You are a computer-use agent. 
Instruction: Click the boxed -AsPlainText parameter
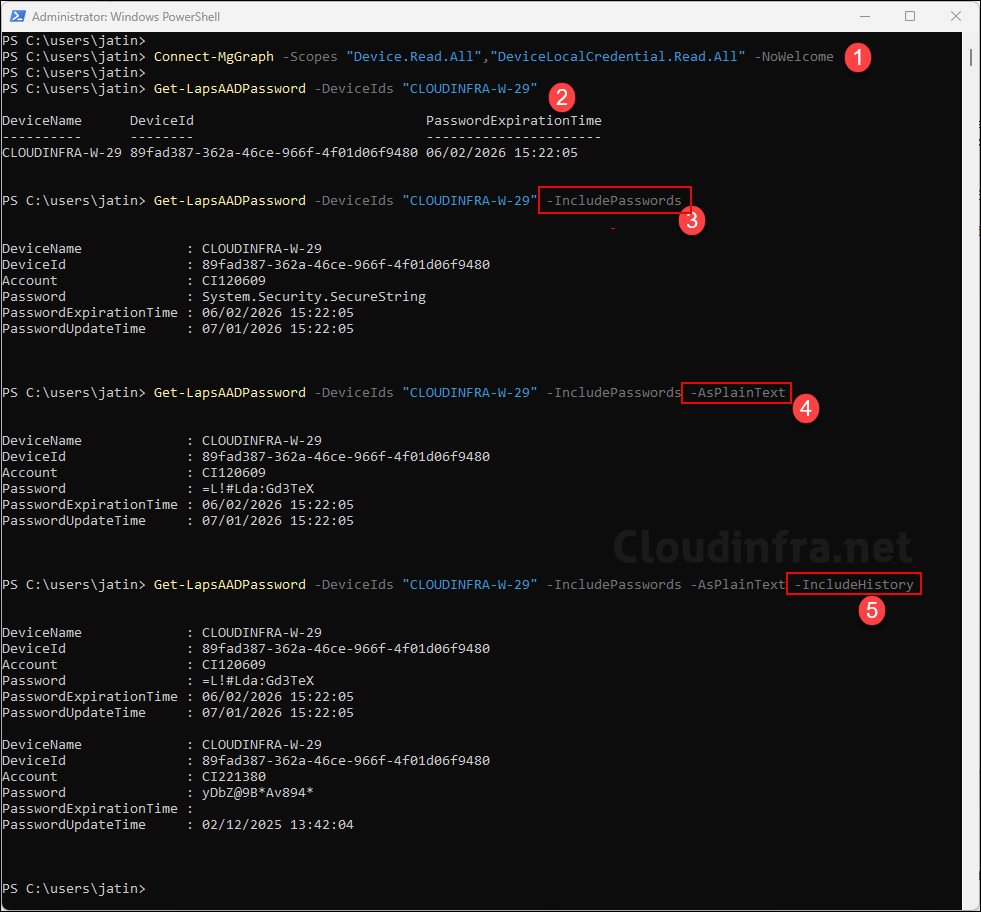pyautogui.click(x=738, y=393)
